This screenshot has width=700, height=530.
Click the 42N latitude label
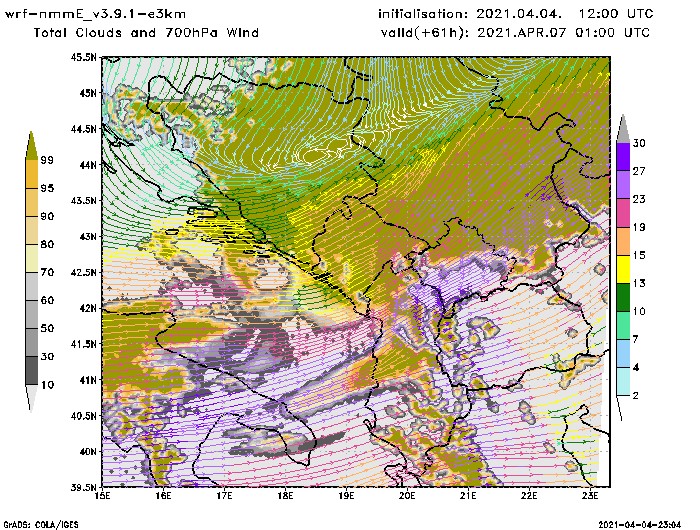(x=88, y=308)
